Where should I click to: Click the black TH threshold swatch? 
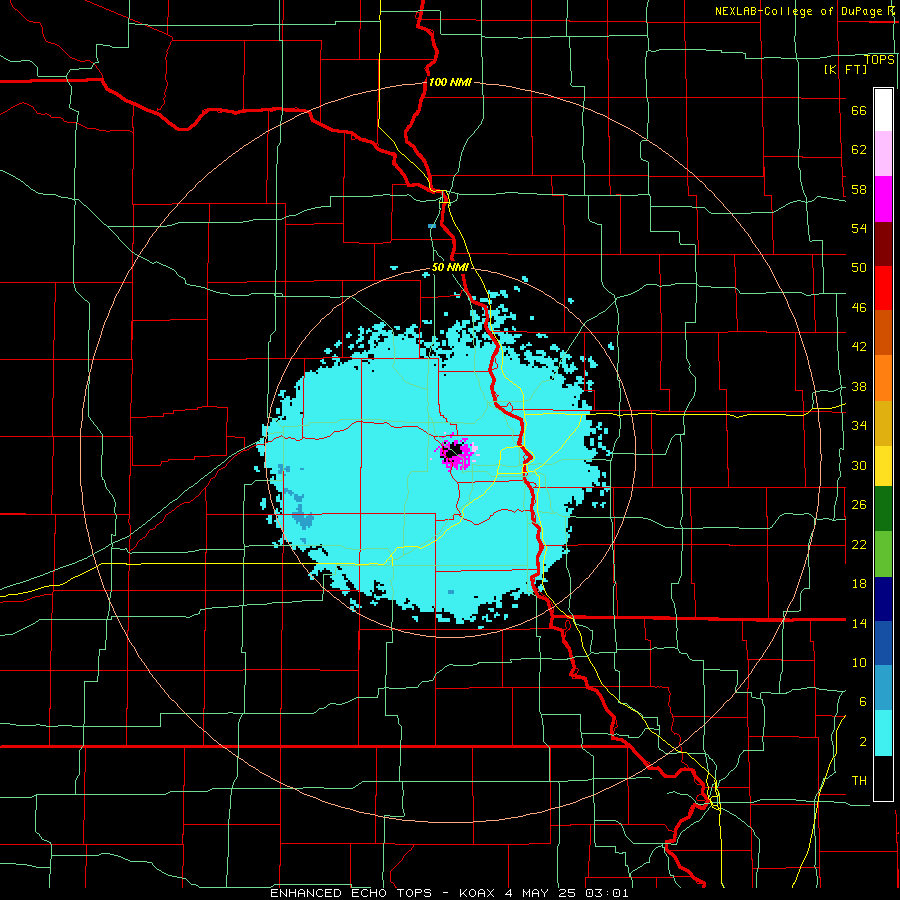[x=883, y=778]
